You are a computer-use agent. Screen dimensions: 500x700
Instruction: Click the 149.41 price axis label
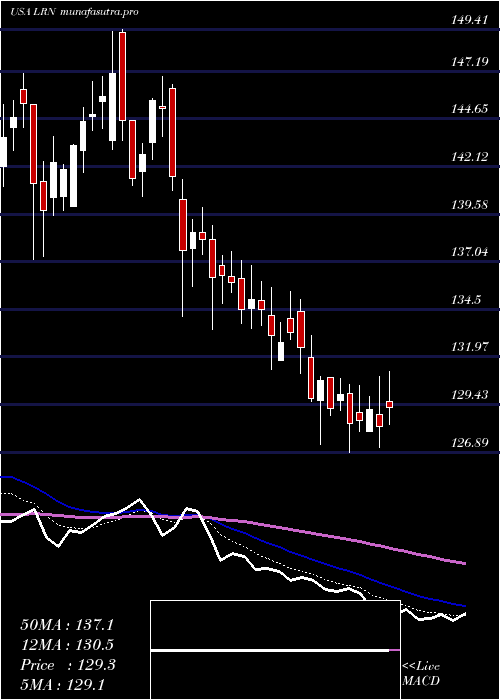[x=470, y=19]
